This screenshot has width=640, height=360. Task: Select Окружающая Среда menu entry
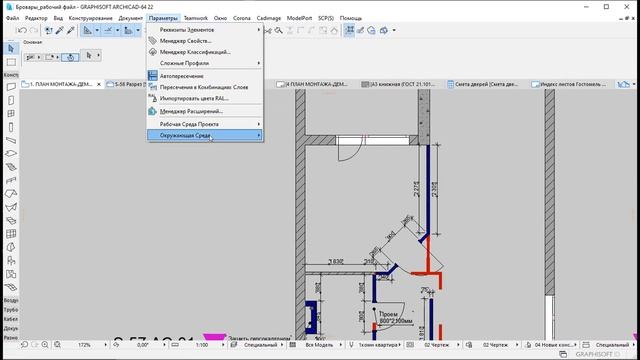pyautogui.click(x=205, y=135)
